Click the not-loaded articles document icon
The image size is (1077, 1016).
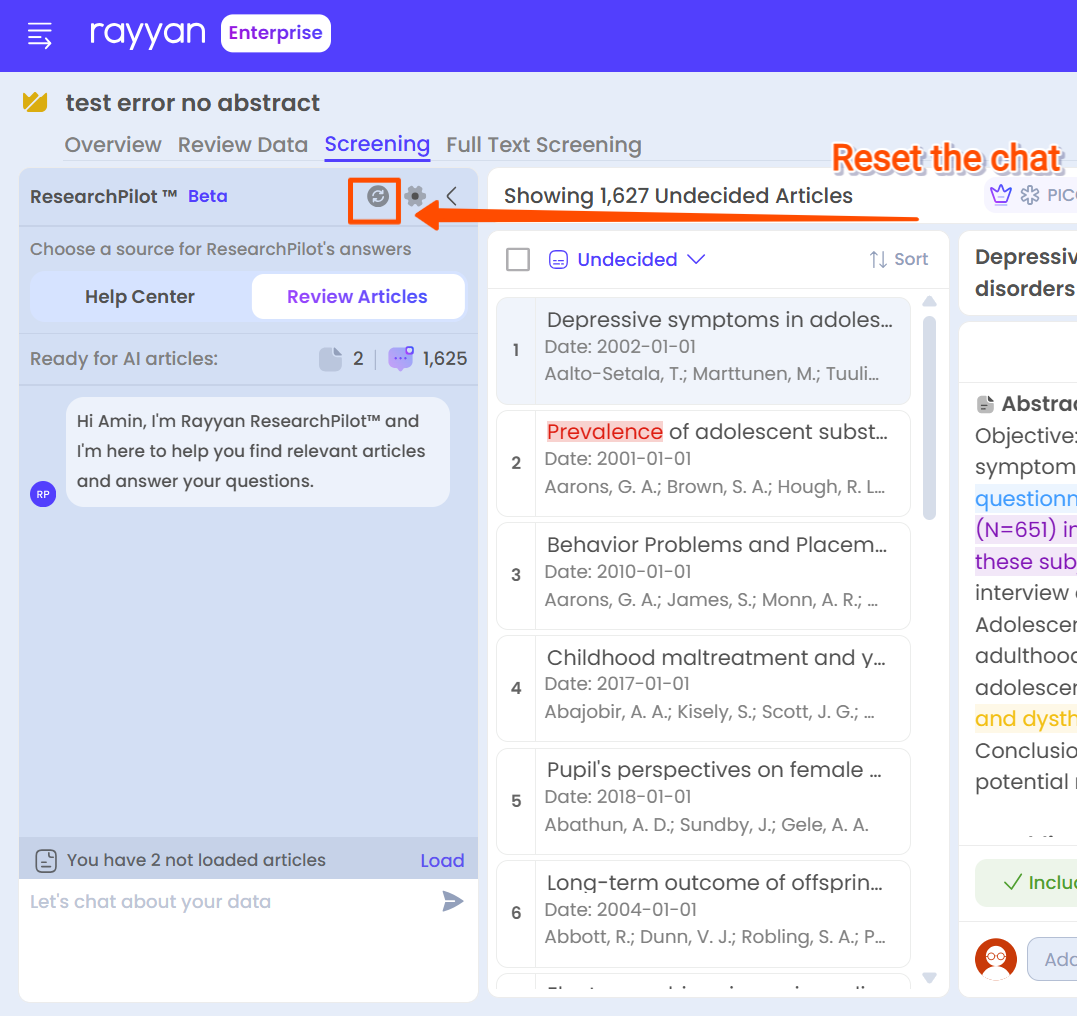click(330, 359)
